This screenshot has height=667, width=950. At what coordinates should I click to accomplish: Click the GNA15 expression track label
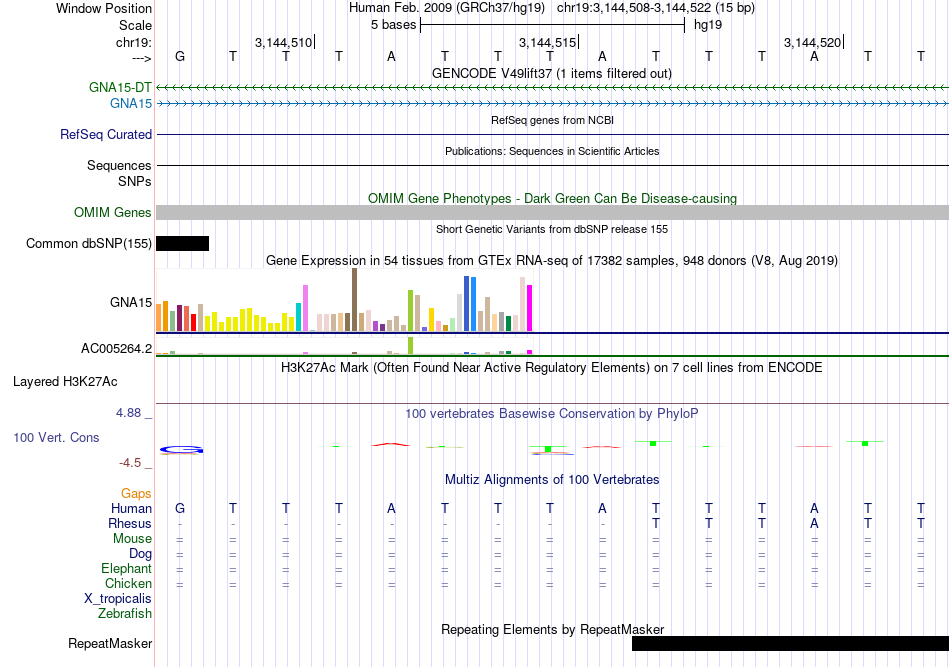[131, 302]
